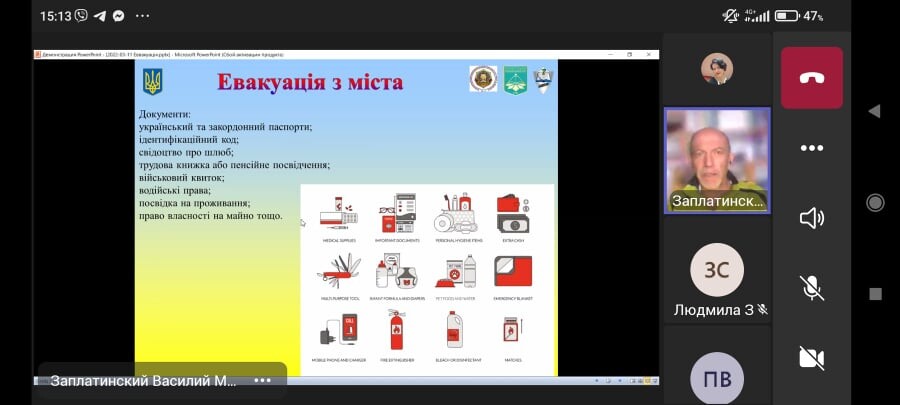Screen dimensions: 900x405
Task: Tap the Людмила З name label
Action: 713,310
